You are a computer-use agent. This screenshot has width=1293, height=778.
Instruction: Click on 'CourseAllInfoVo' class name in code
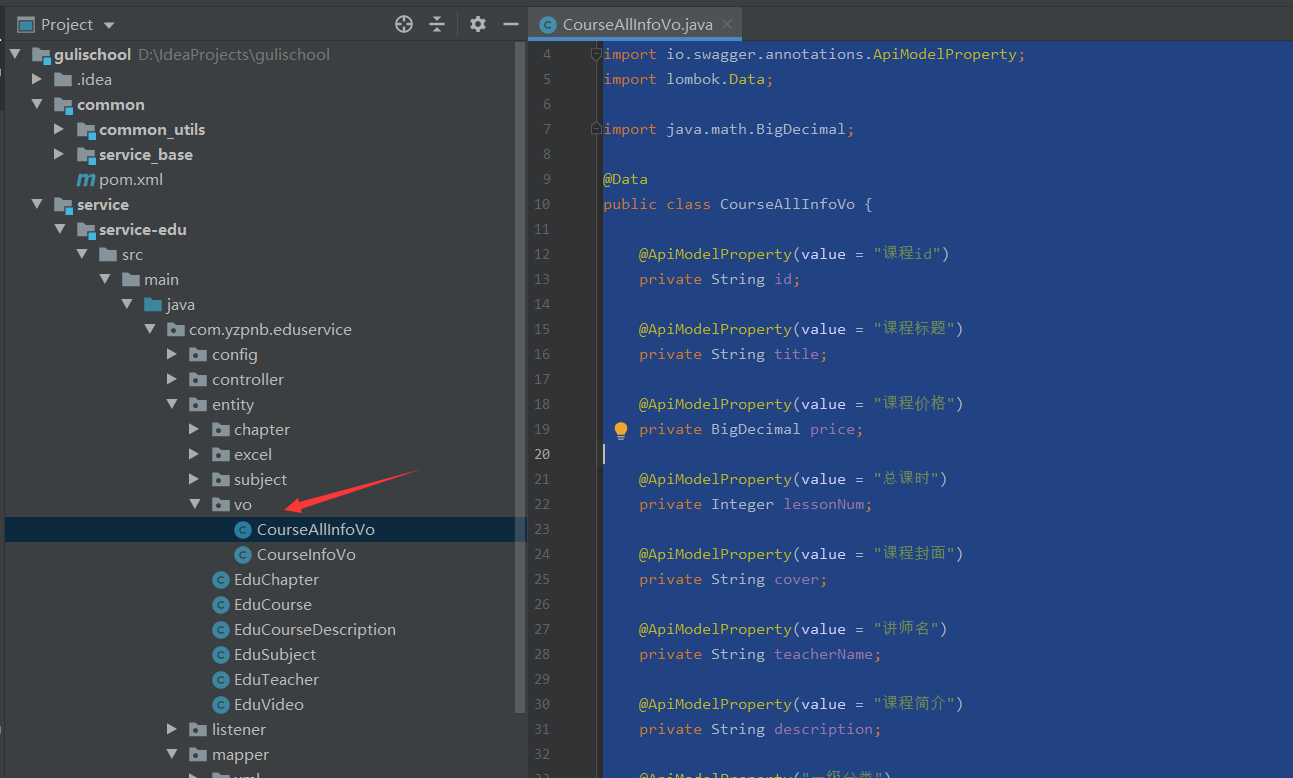click(x=787, y=204)
